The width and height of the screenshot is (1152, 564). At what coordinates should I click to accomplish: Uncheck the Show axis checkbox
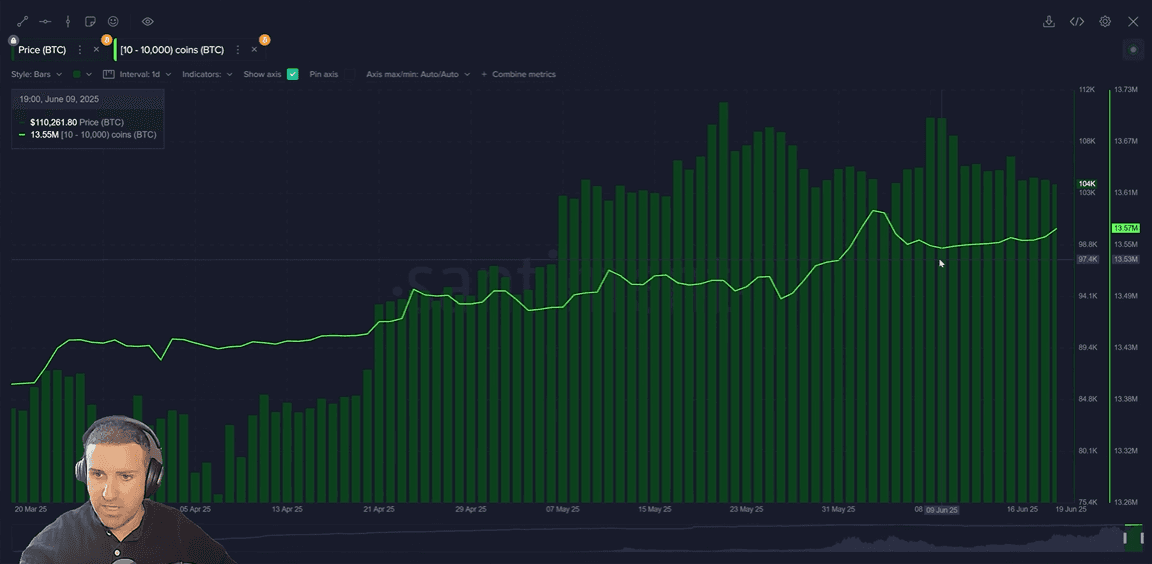point(293,74)
